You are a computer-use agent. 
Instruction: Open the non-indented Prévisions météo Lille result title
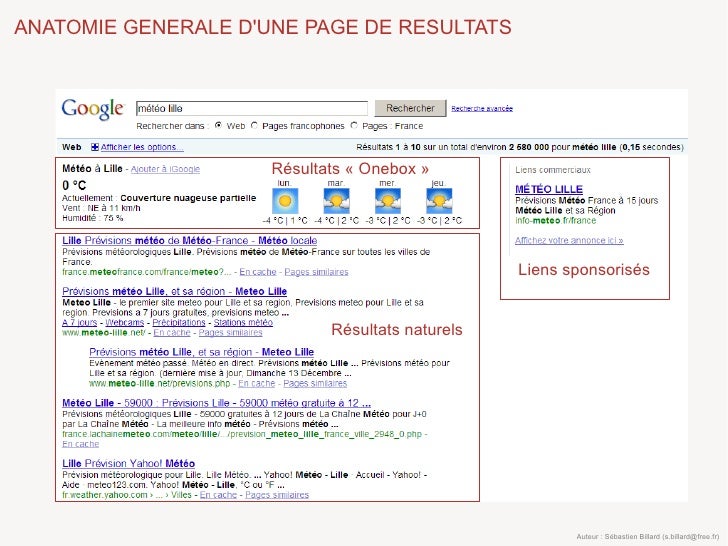pos(175,292)
